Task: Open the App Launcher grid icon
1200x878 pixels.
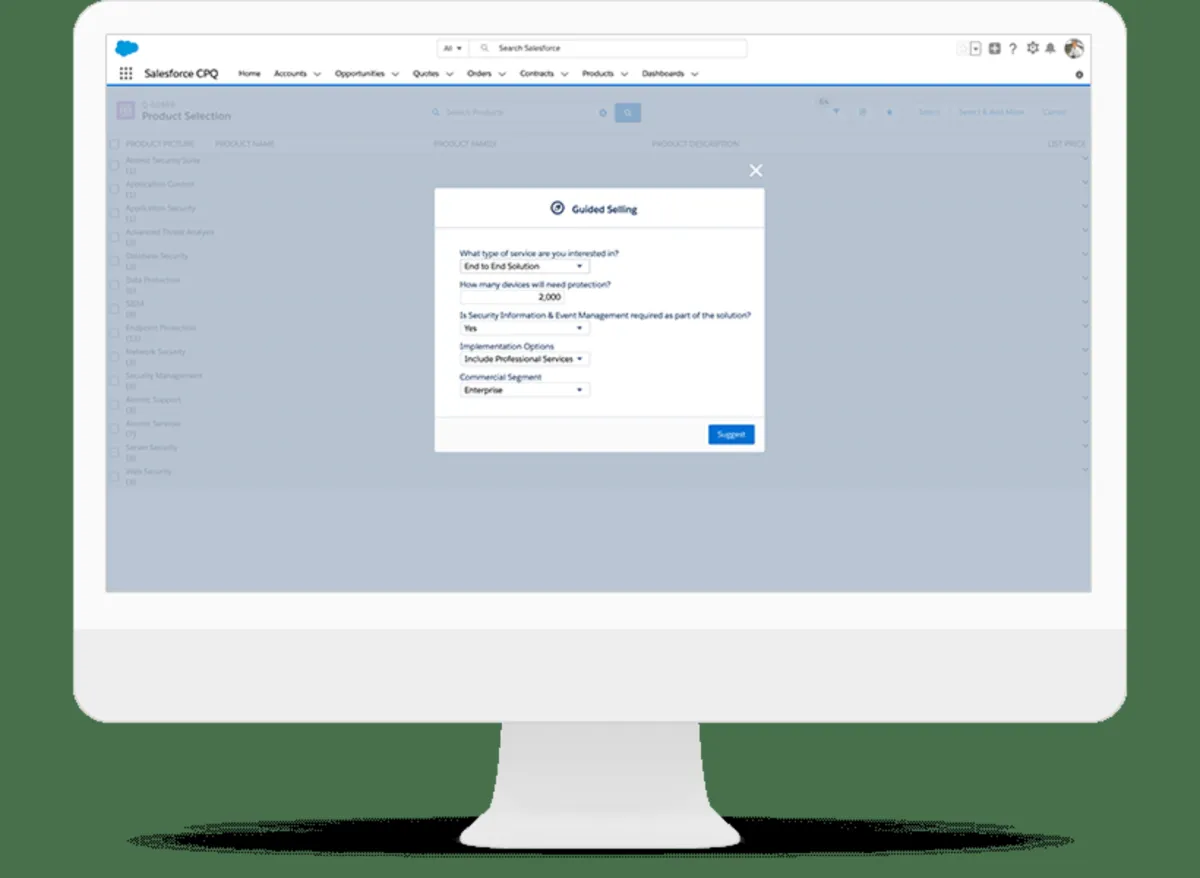Action: [x=126, y=74]
